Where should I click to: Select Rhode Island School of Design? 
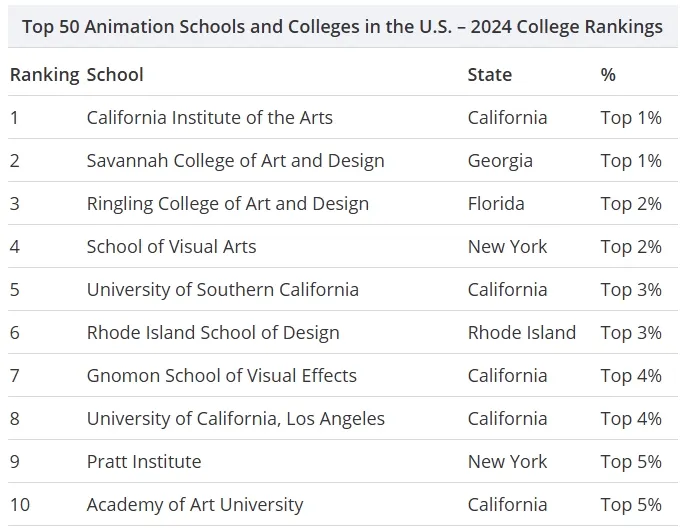point(213,333)
